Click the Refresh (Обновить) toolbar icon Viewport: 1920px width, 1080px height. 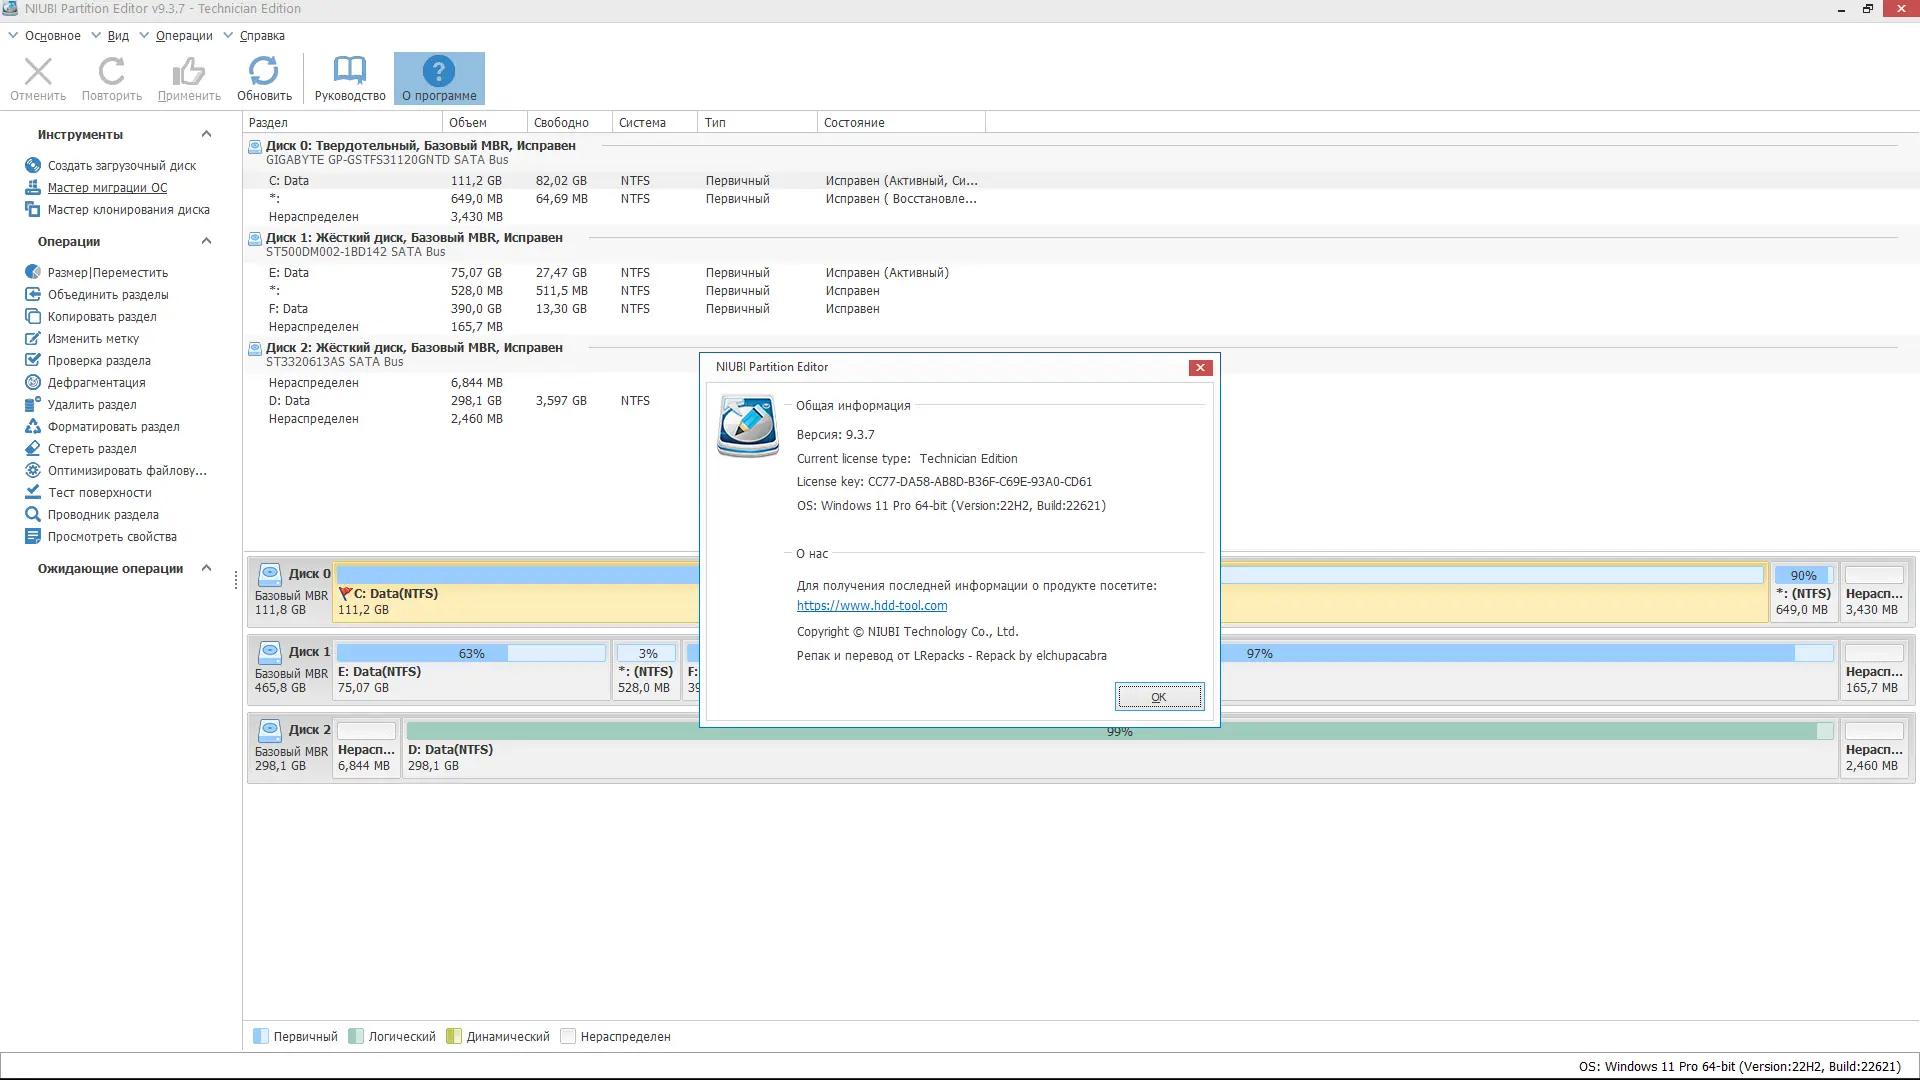(264, 78)
